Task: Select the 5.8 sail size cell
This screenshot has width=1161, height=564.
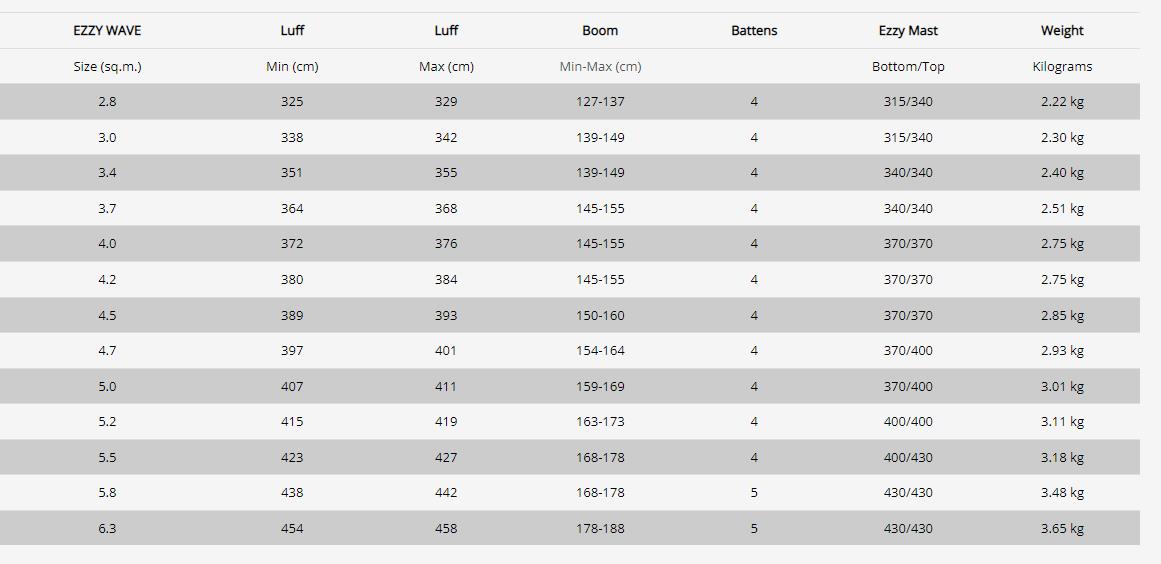Action: click(x=107, y=493)
